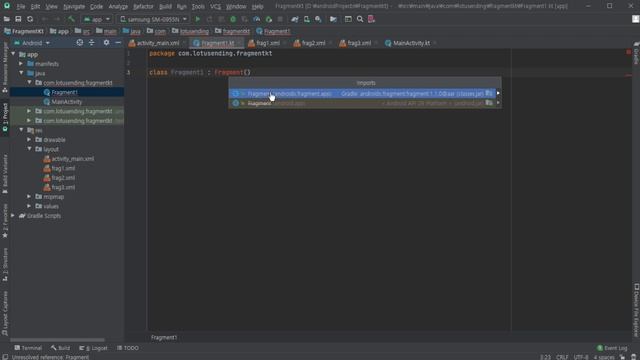The width and height of the screenshot is (640, 360).
Task: Open the Navigate menu
Action: [x=74, y=7]
